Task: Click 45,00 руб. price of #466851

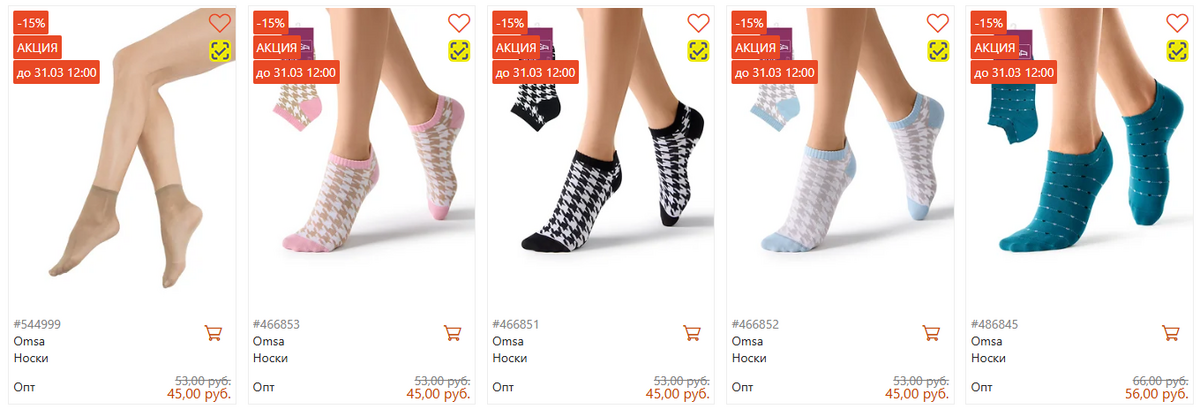Action: pos(678,394)
